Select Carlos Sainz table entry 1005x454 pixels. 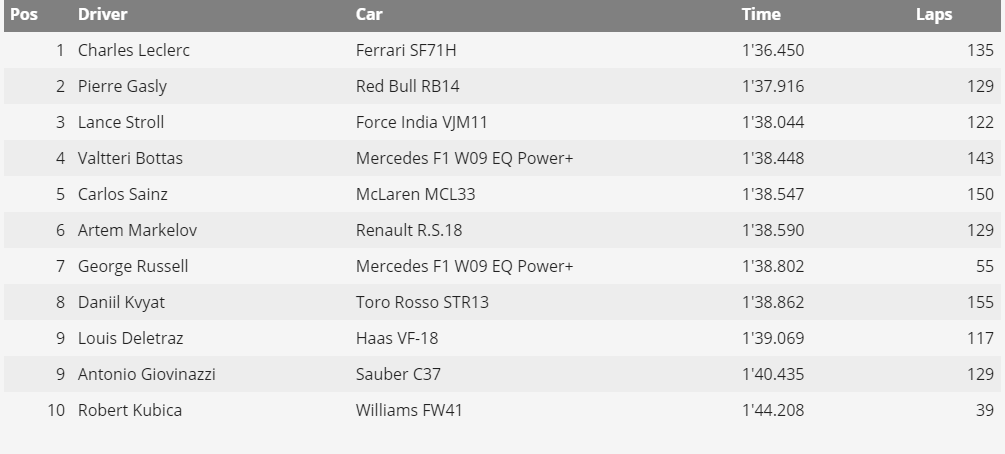pos(122,194)
